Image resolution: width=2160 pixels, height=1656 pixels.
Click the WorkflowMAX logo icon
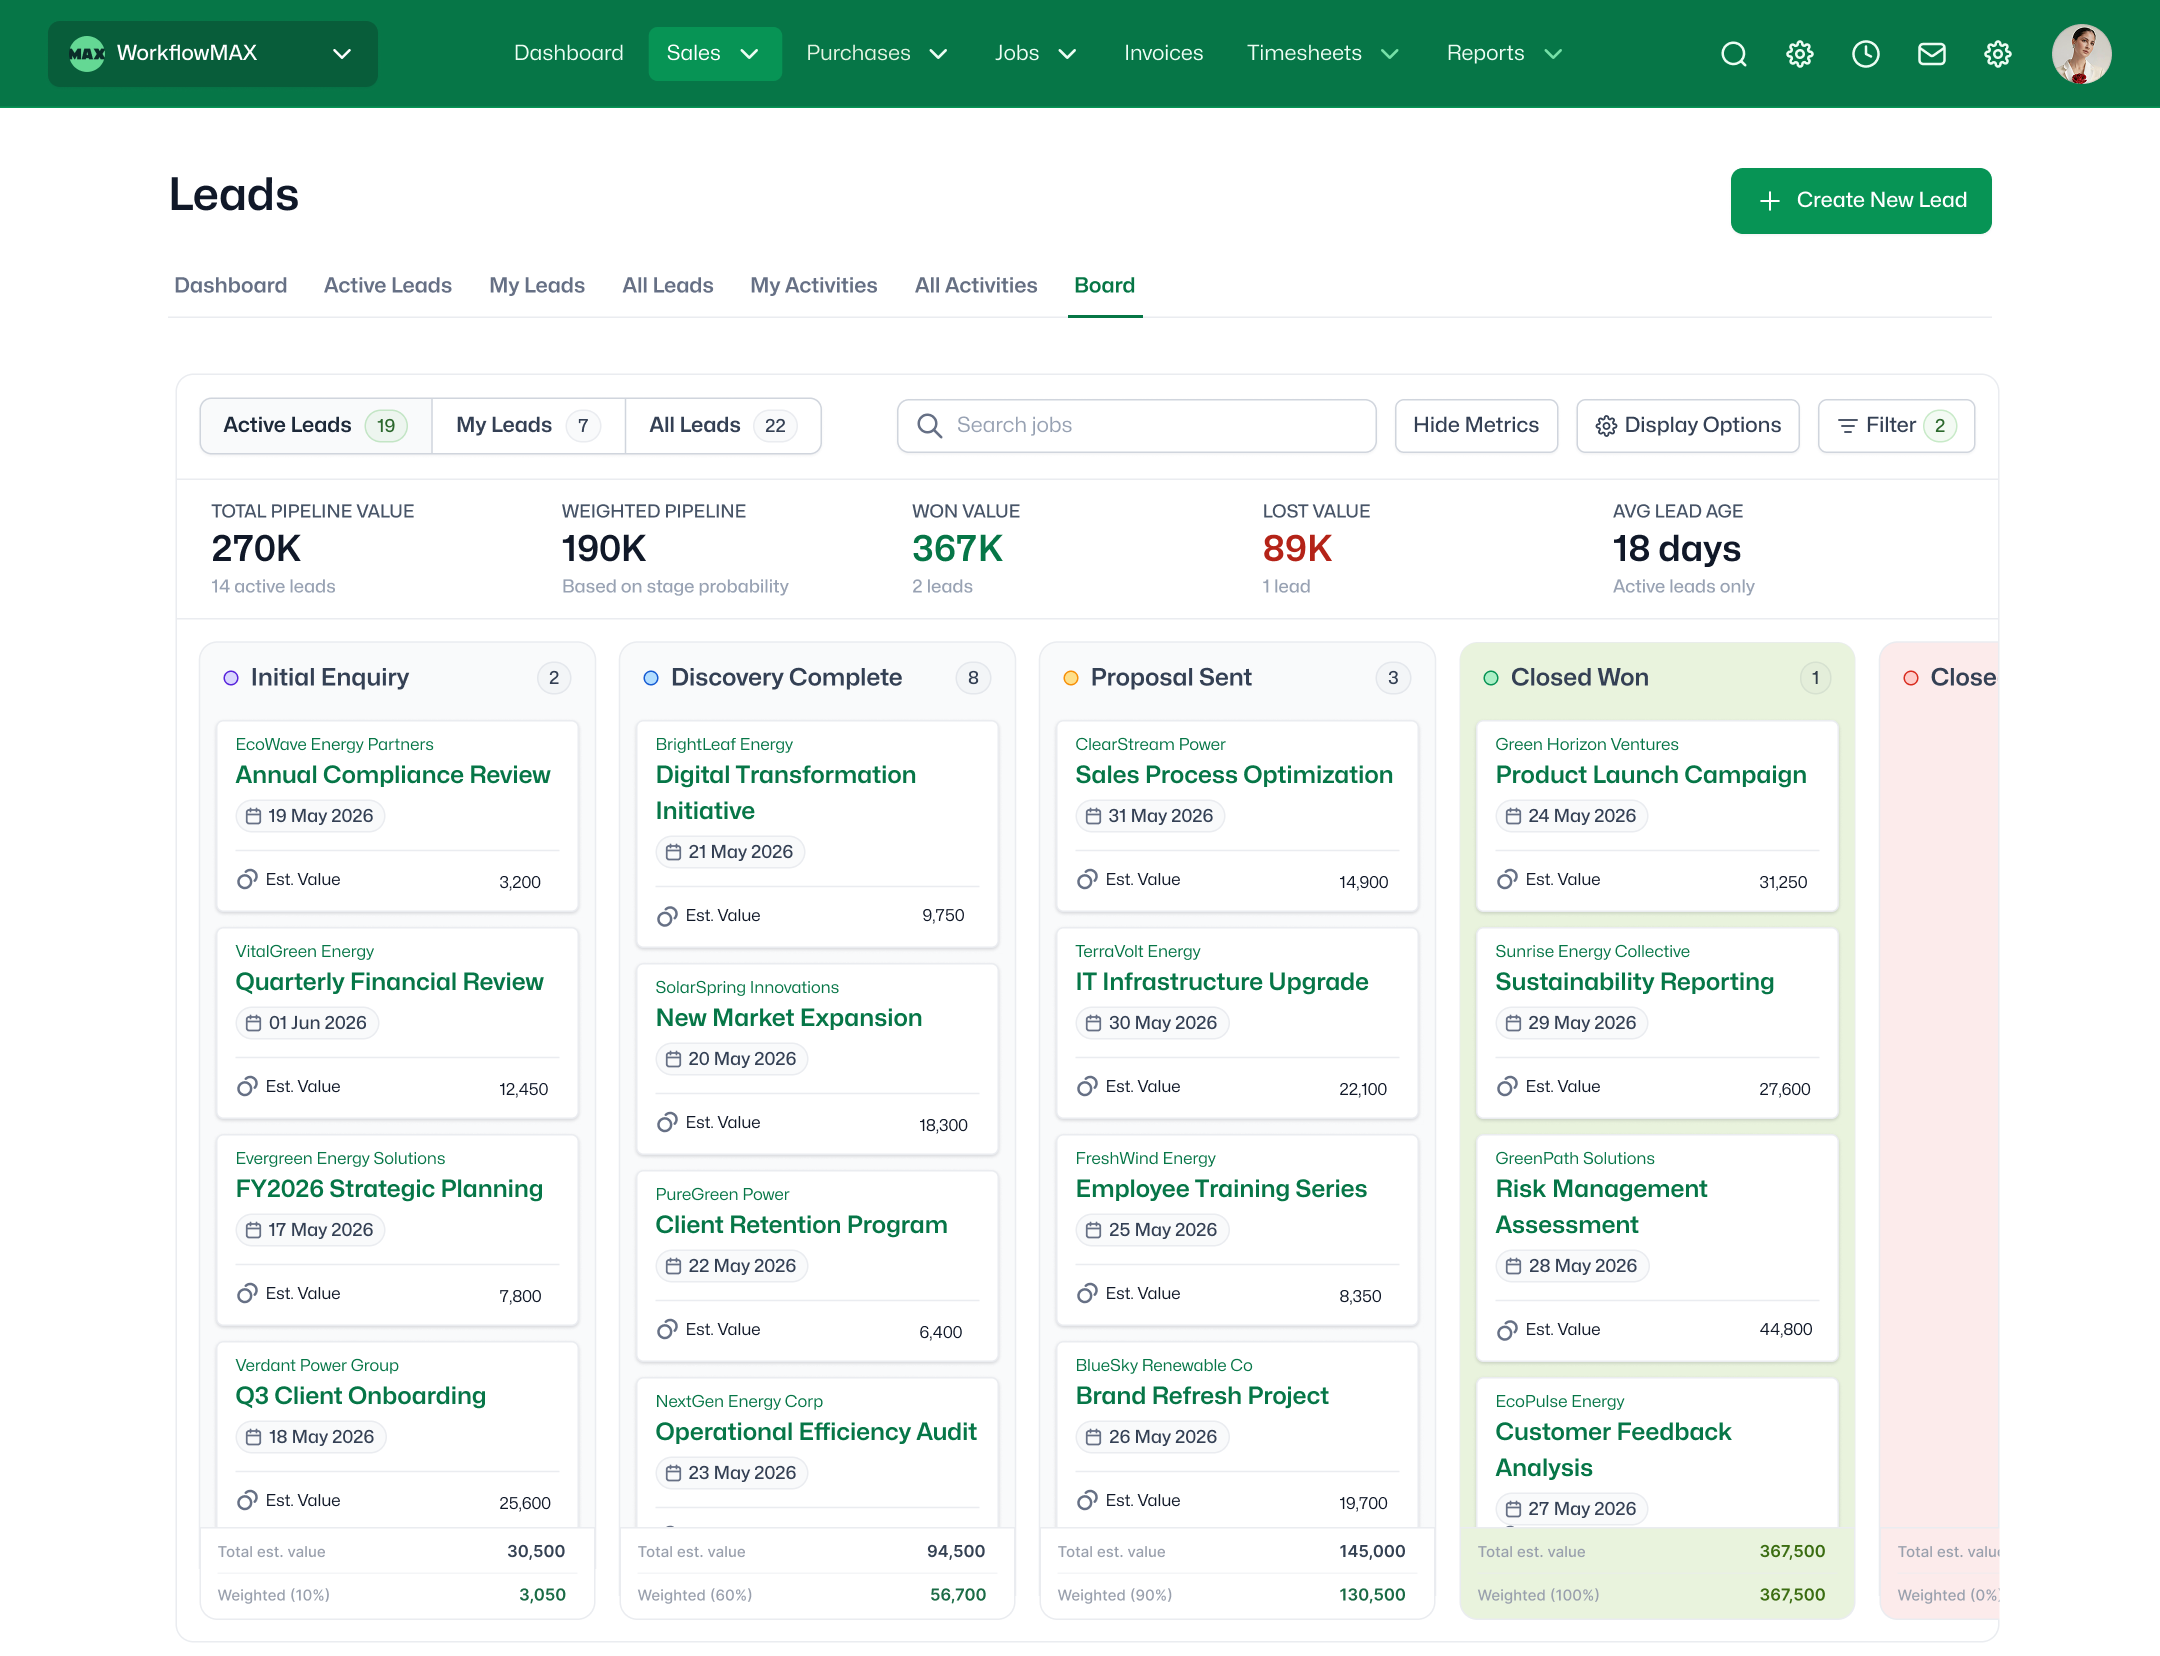[x=87, y=54]
